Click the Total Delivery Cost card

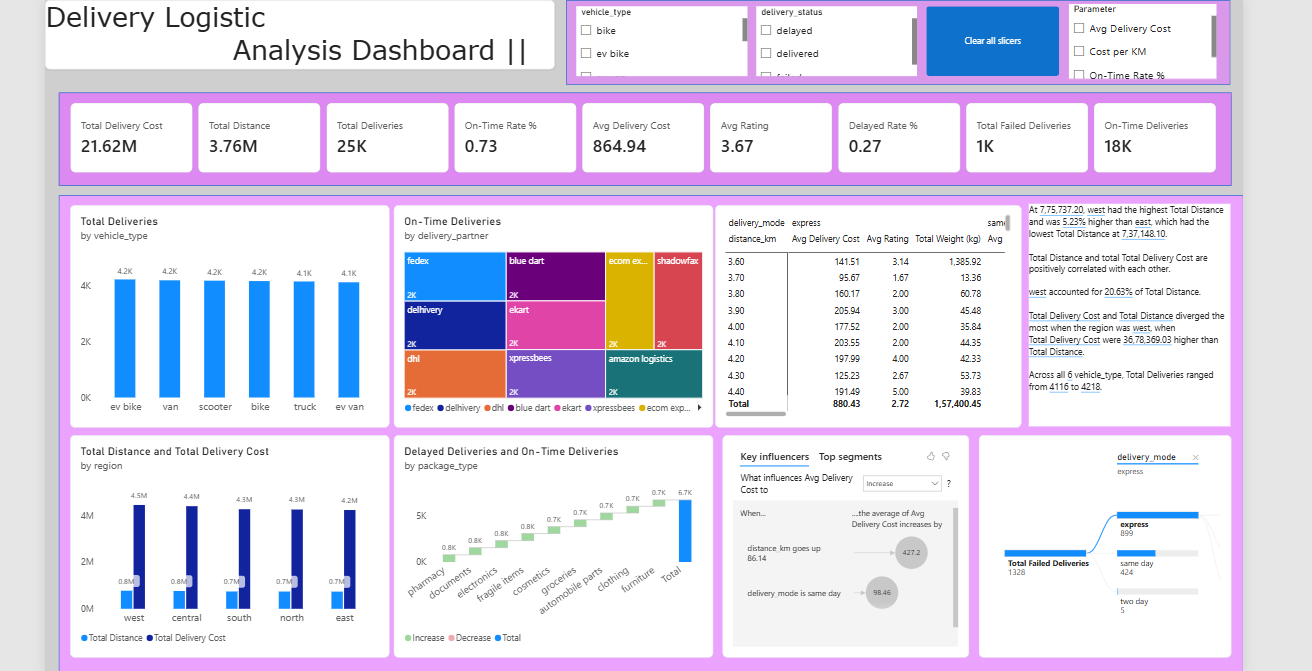coord(131,138)
